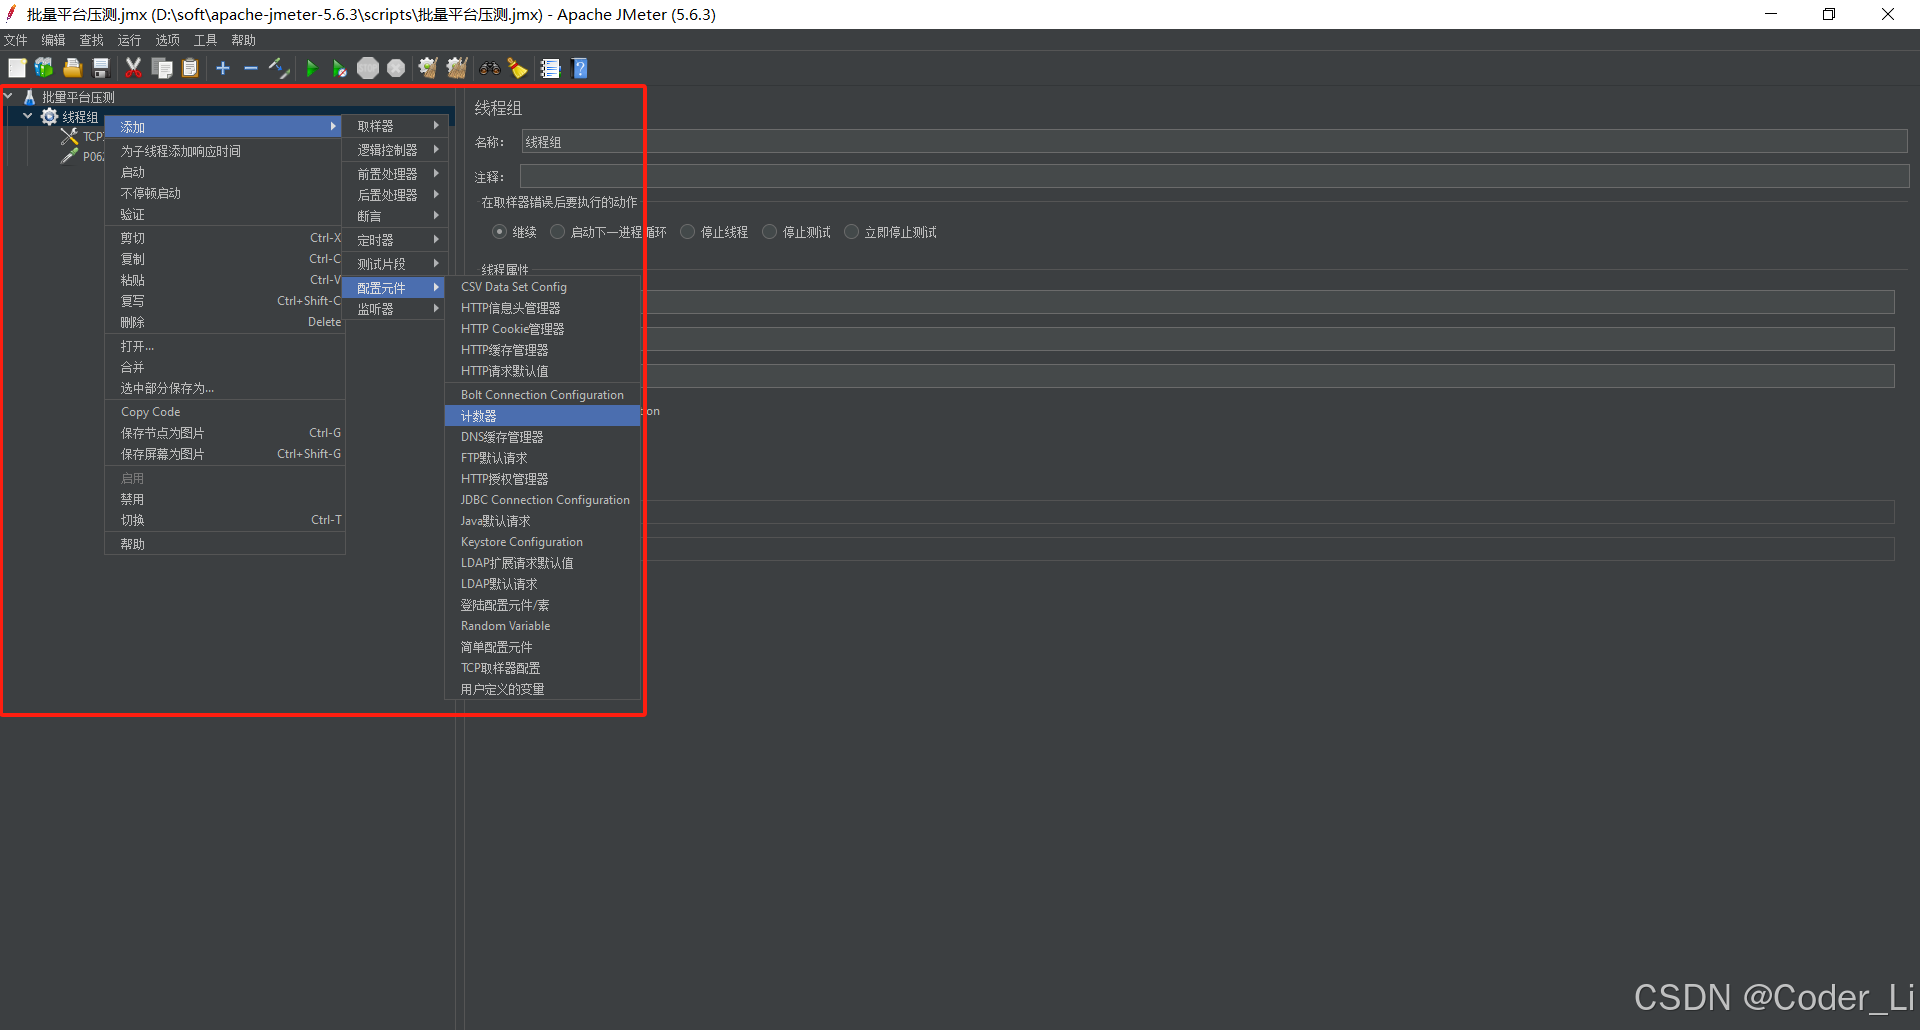Select the 立即停止测试 radio button

pyautogui.click(x=851, y=232)
